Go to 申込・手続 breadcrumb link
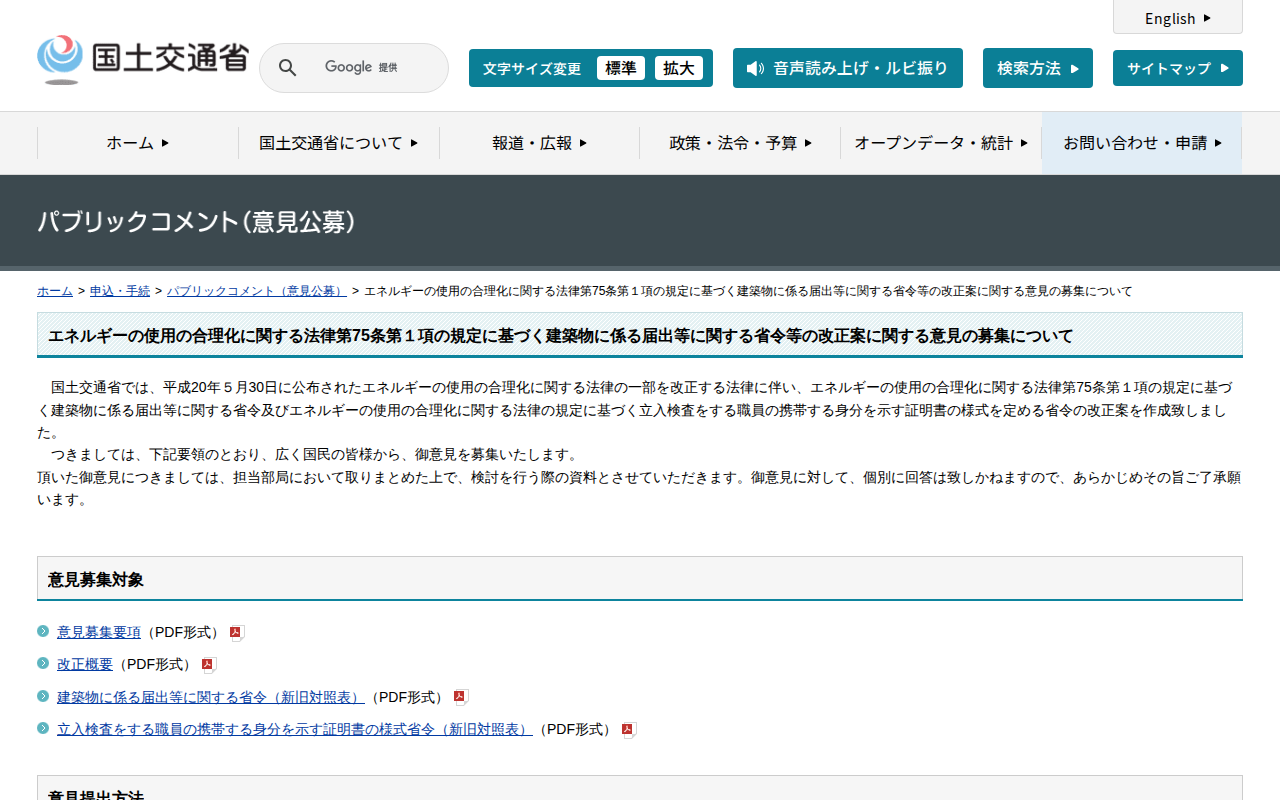Viewport: 1280px width, 800px height. click(120, 291)
